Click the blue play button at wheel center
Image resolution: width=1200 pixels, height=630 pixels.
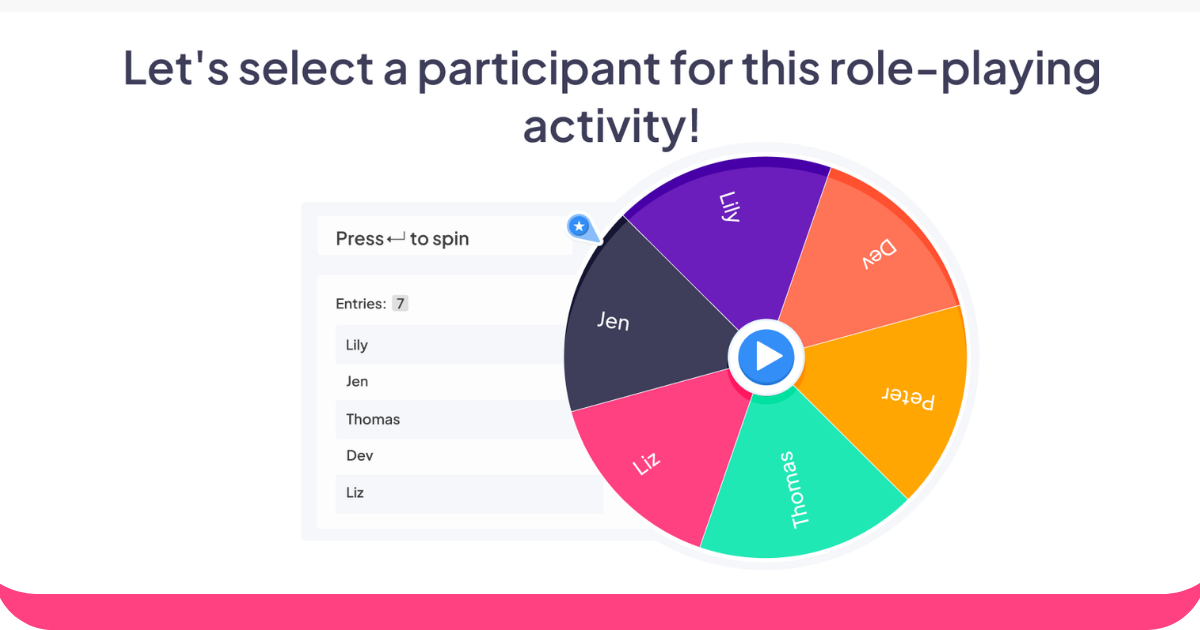768,356
